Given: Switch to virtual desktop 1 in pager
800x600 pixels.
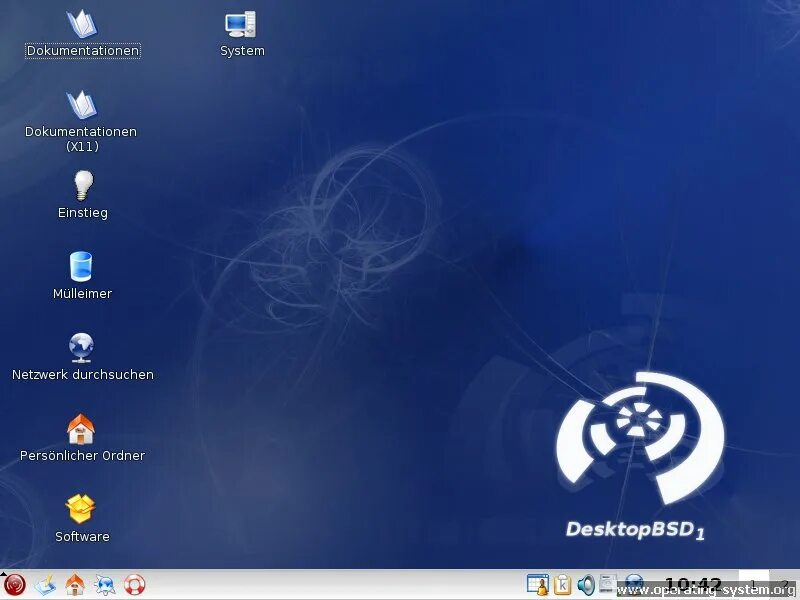Looking at the screenshot, I should click(x=753, y=584).
